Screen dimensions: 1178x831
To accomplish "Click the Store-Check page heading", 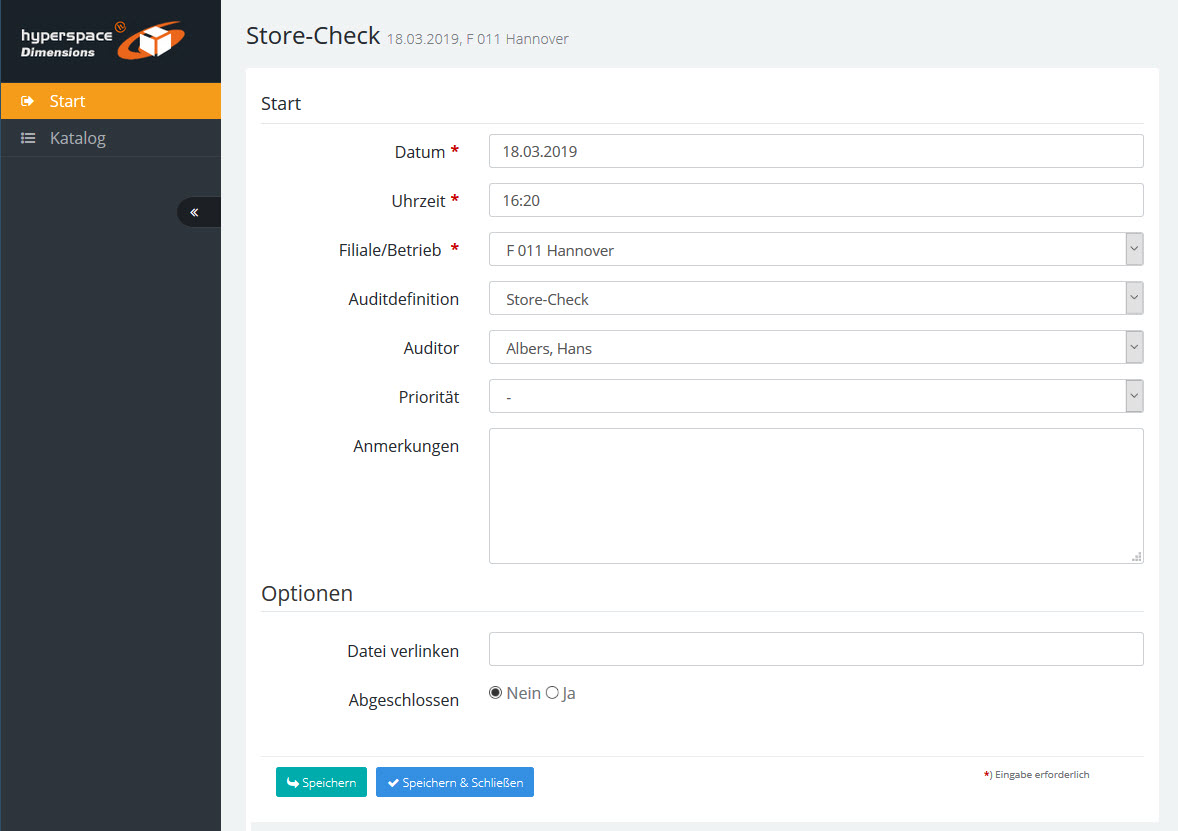I will coord(313,36).
